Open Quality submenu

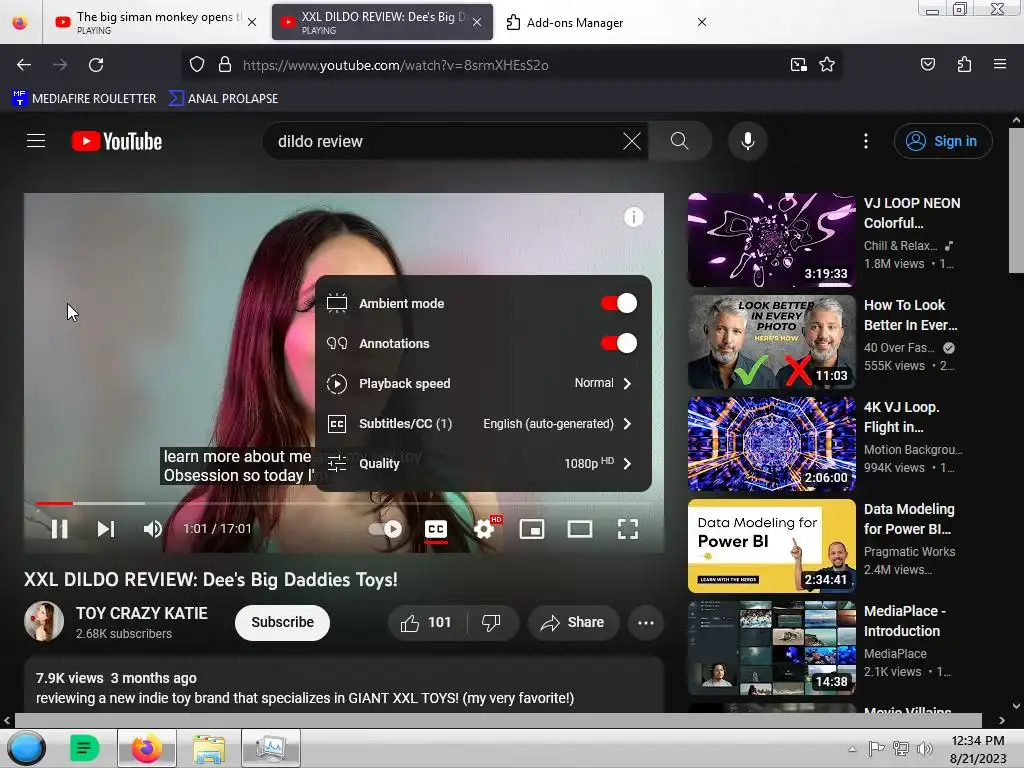pos(483,463)
